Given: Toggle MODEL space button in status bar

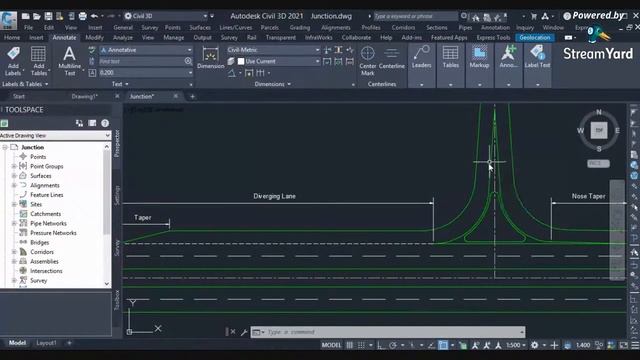Looking at the screenshot, I should [331, 345].
